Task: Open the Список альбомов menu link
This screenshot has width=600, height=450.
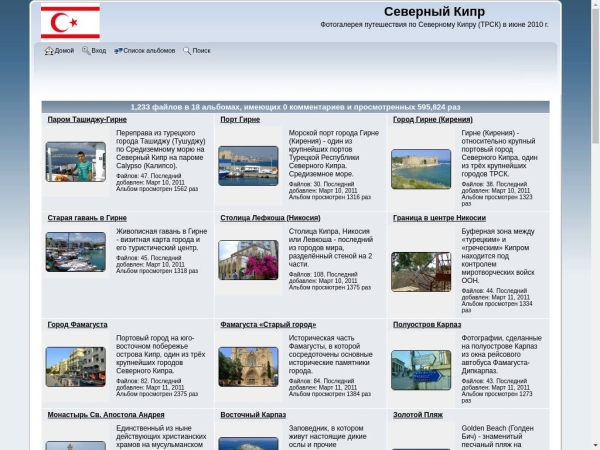Action: [149, 51]
